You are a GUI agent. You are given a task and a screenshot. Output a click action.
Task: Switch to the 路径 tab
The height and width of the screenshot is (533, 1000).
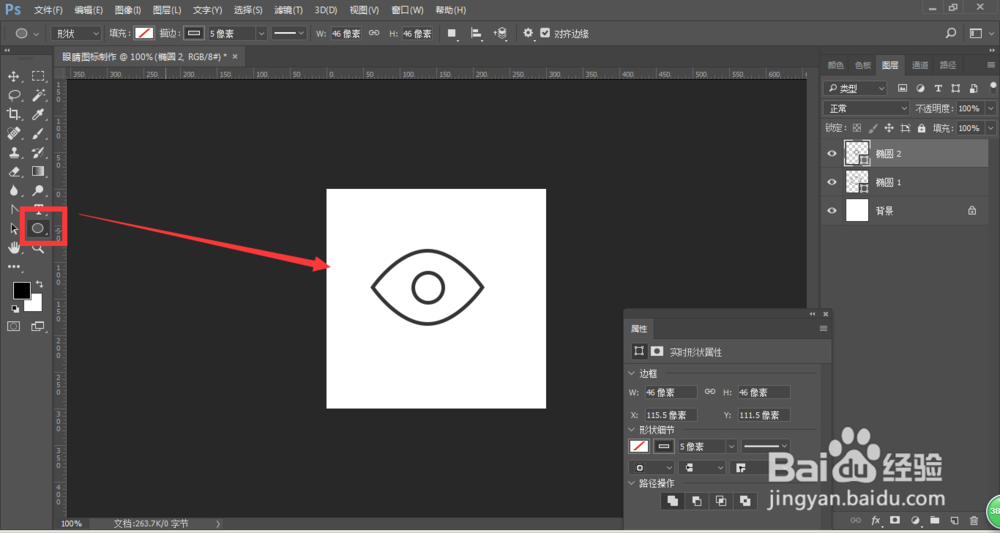[x=948, y=65]
